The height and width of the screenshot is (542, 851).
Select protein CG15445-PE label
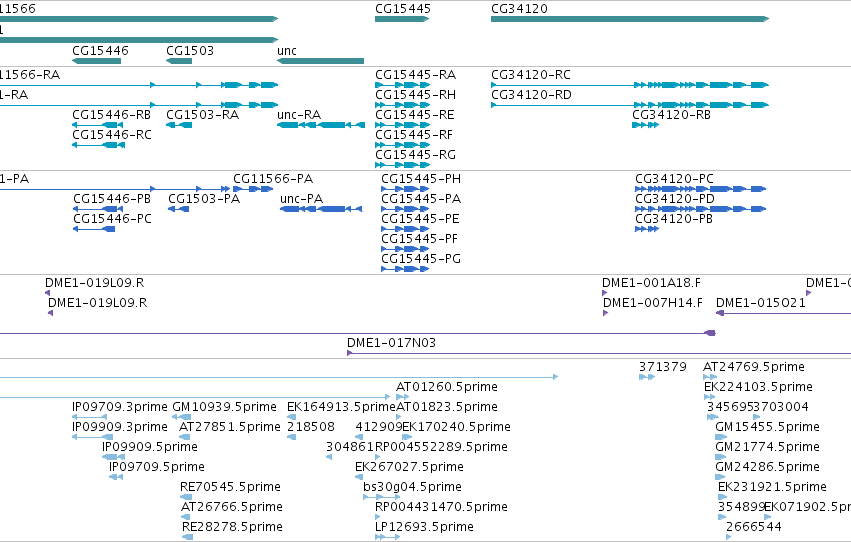[420, 219]
